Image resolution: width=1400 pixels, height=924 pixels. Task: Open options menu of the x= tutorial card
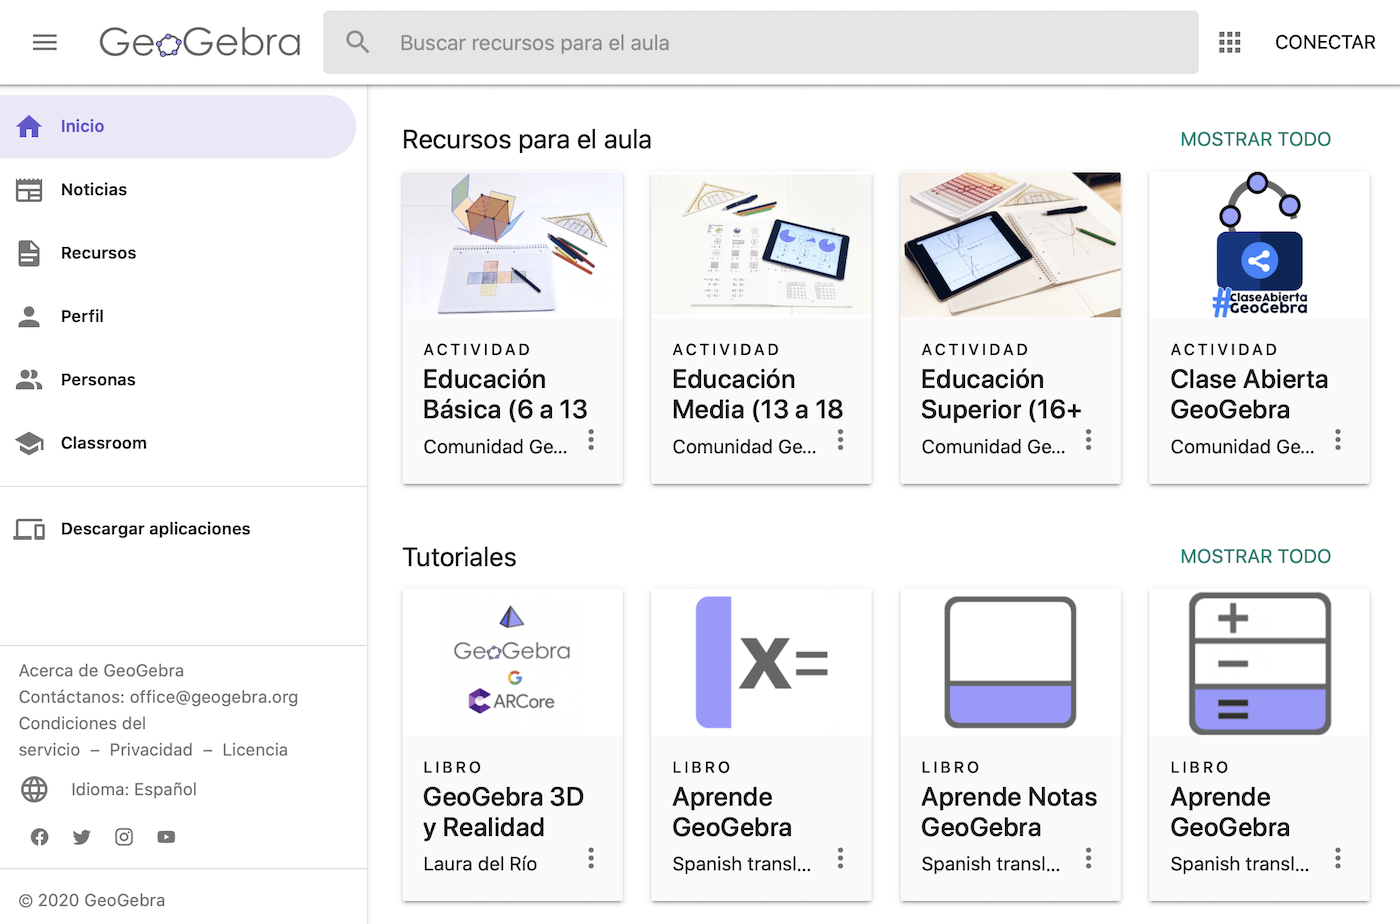click(x=840, y=858)
